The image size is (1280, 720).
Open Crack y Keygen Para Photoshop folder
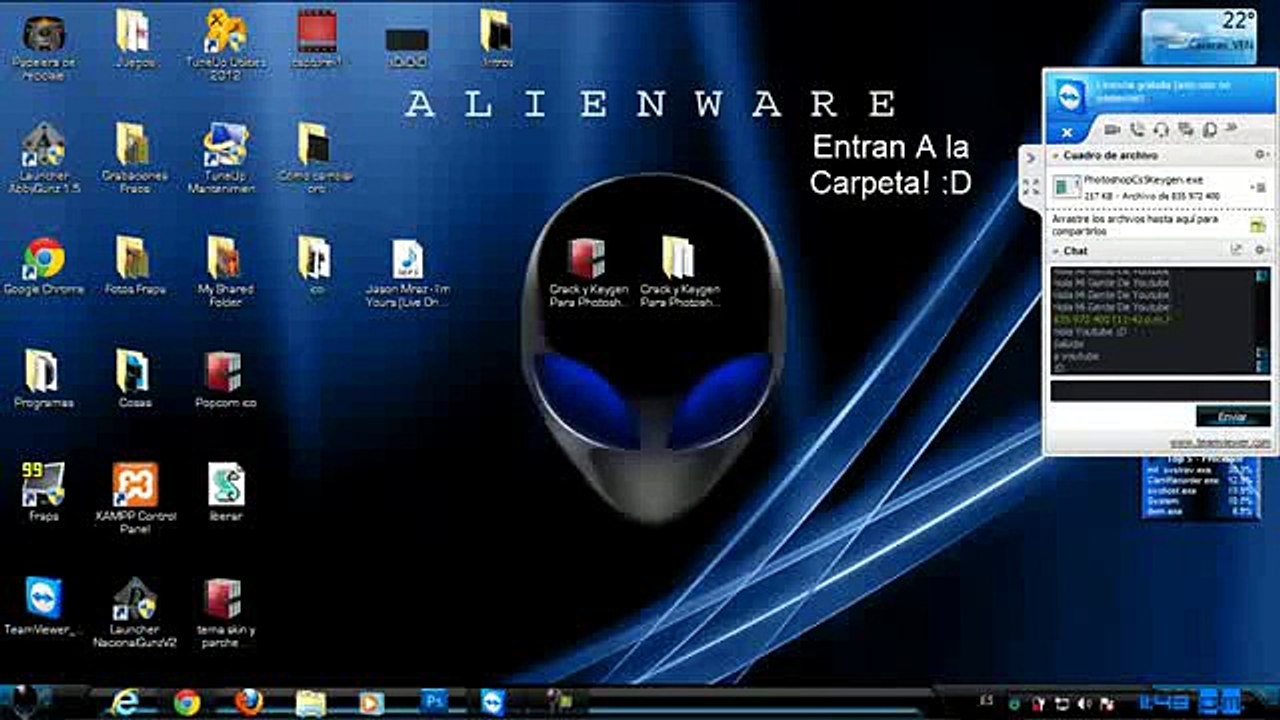click(679, 272)
